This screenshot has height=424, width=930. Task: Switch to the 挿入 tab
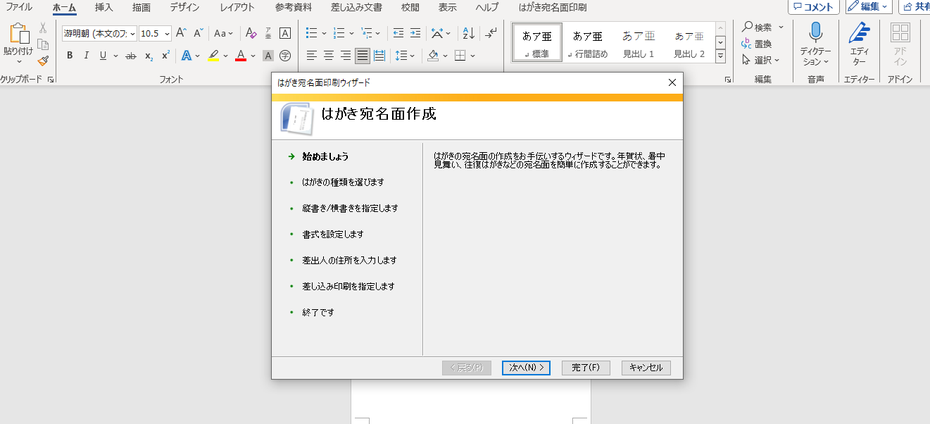click(104, 8)
